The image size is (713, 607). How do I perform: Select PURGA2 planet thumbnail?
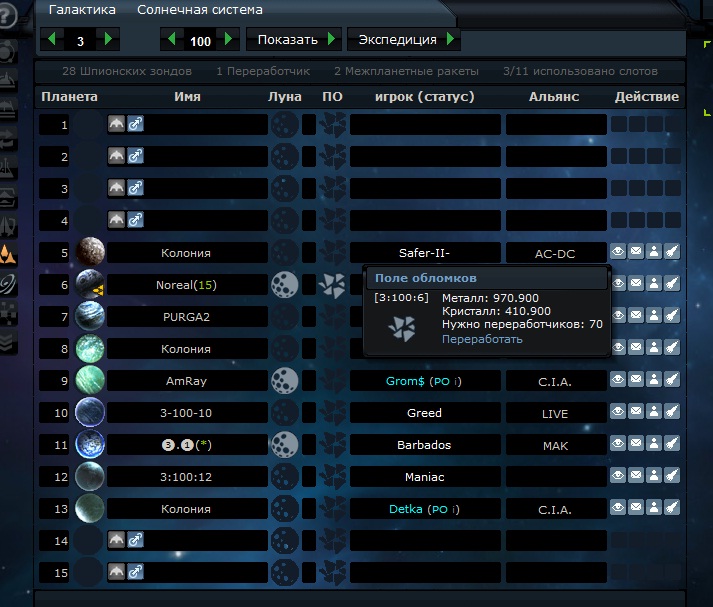pos(90,316)
